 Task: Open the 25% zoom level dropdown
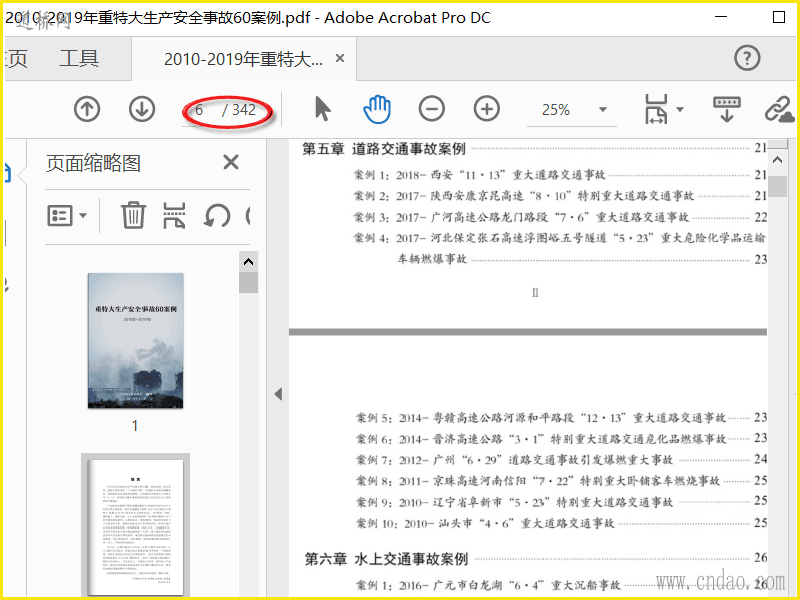pyautogui.click(x=603, y=110)
